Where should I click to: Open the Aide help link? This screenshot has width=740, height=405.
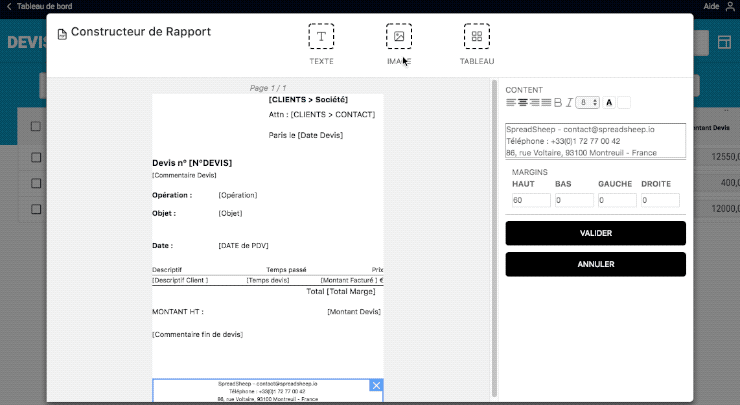coord(711,6)
